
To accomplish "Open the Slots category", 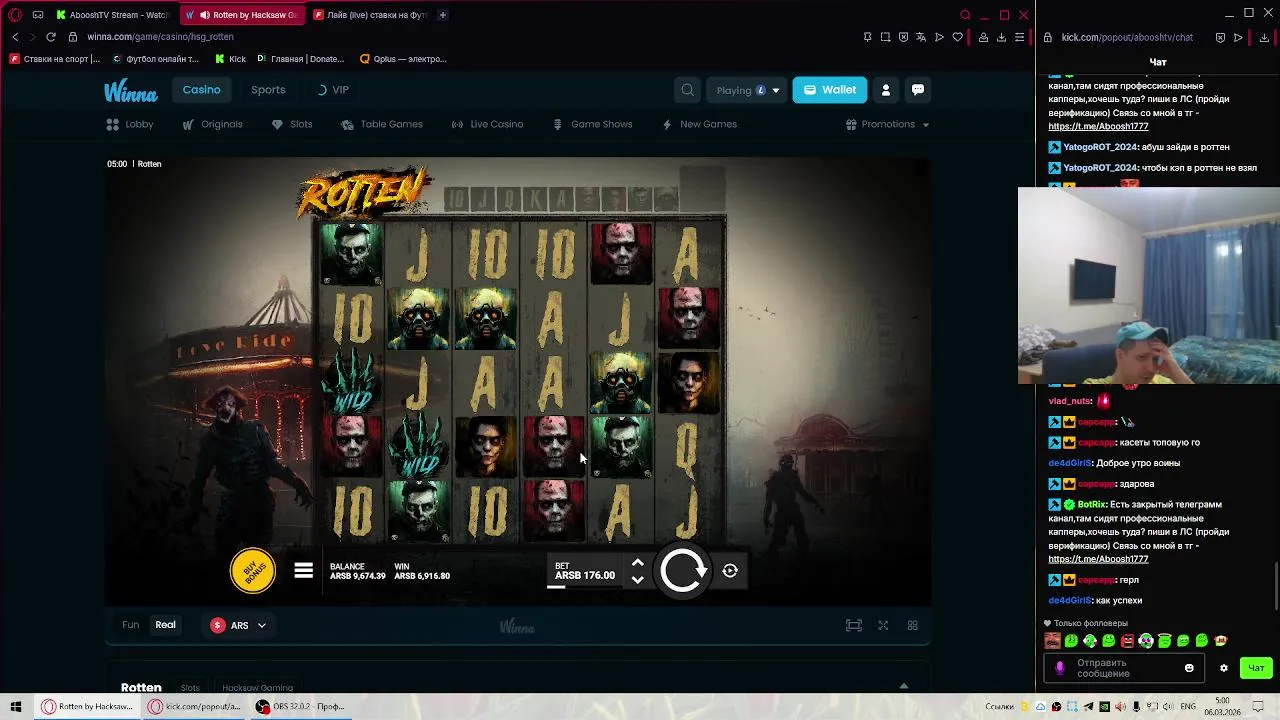I will click(292, 124).
